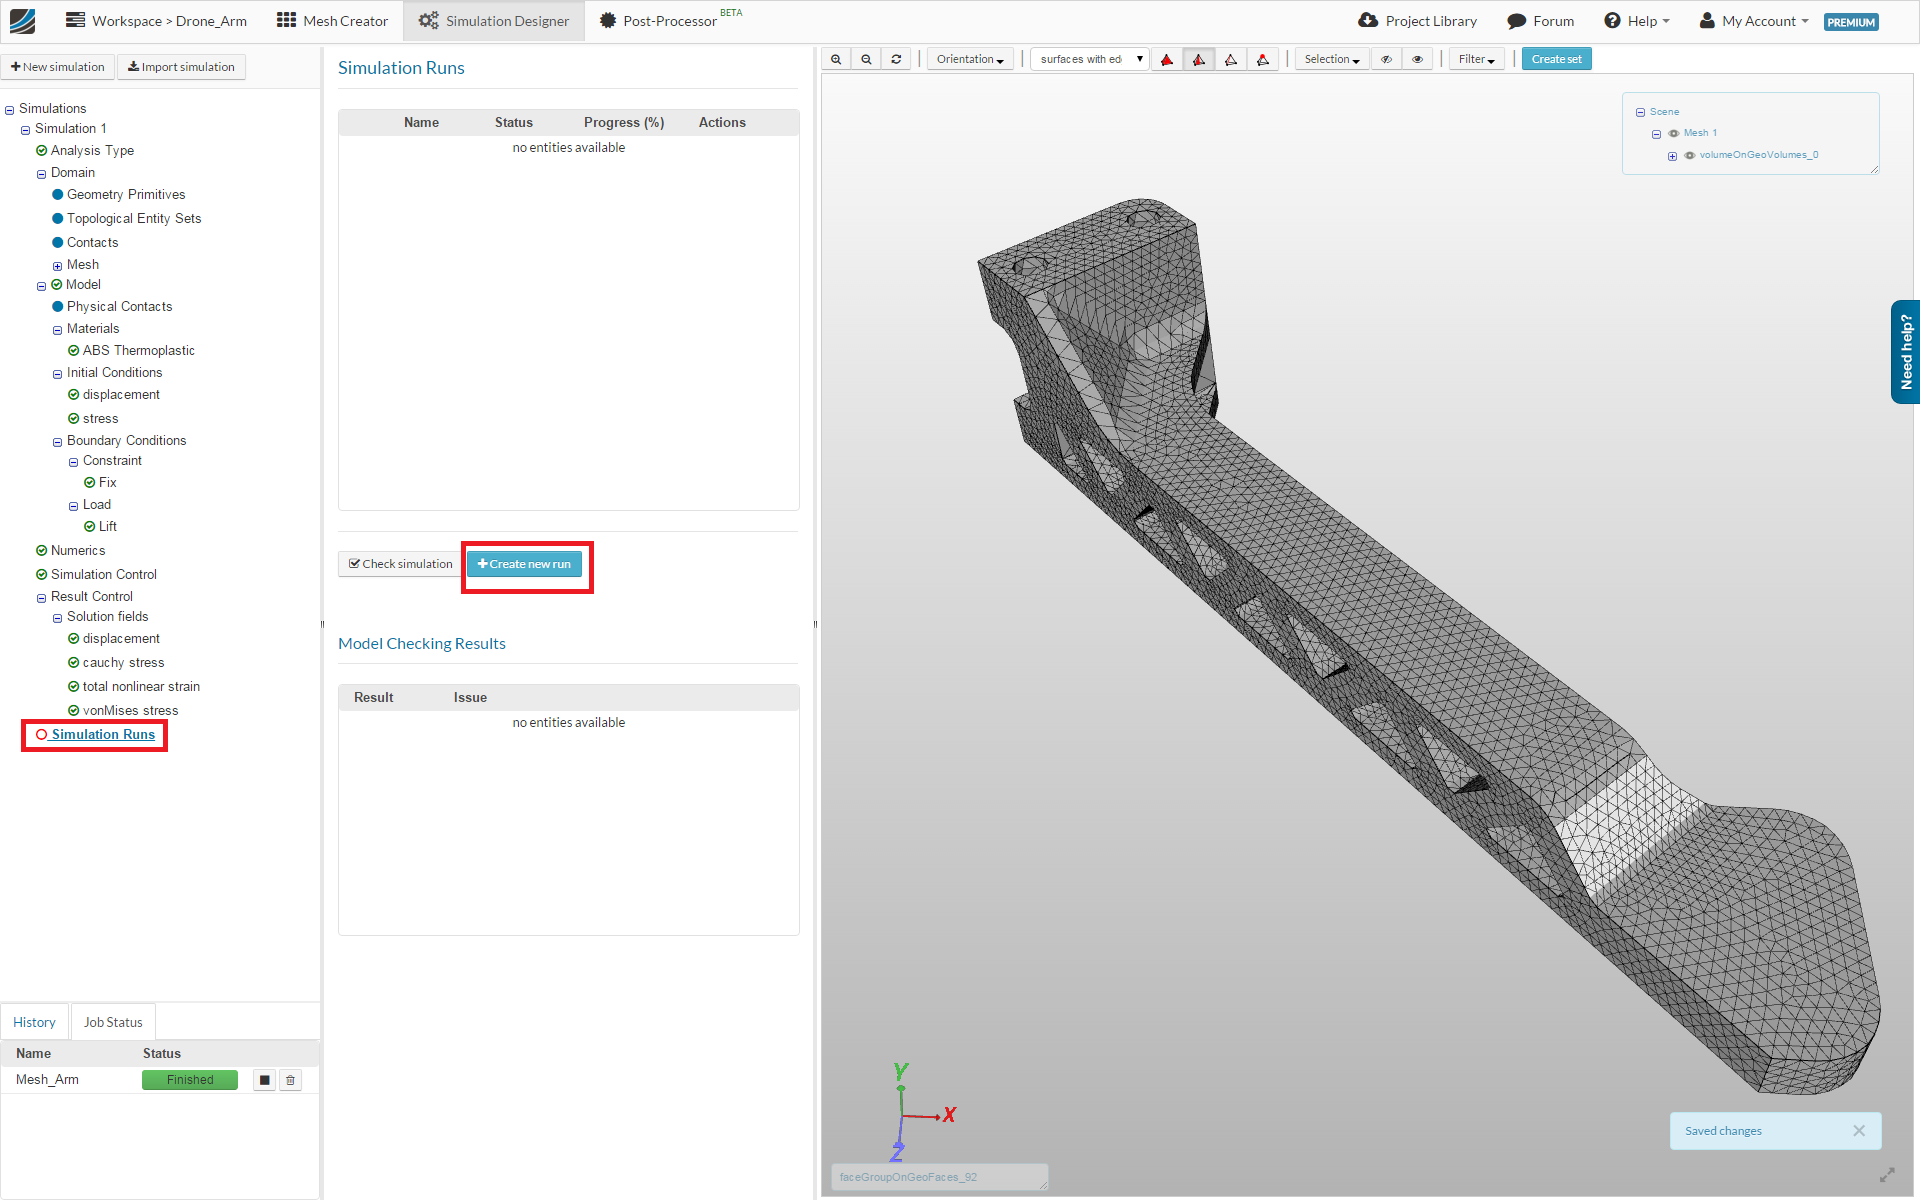Zoom out the 3D viewer
Viewport: 1920px width, 1200px height.
tap(866, 59)
